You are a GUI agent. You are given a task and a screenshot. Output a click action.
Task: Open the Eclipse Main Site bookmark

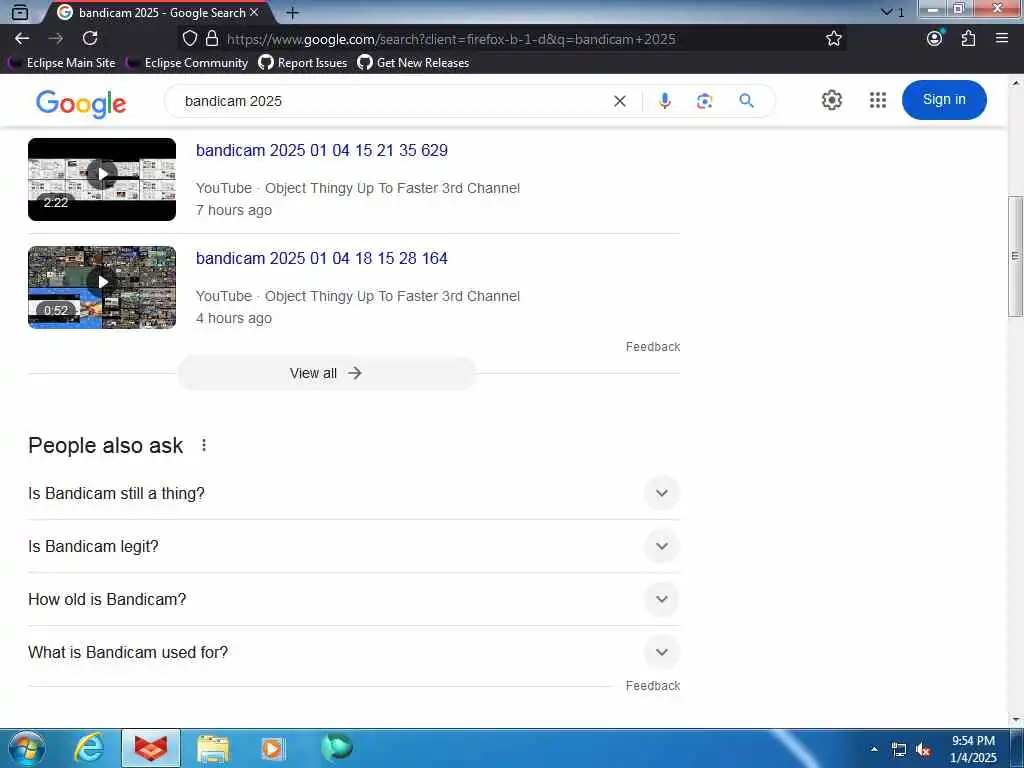(62, 63)
